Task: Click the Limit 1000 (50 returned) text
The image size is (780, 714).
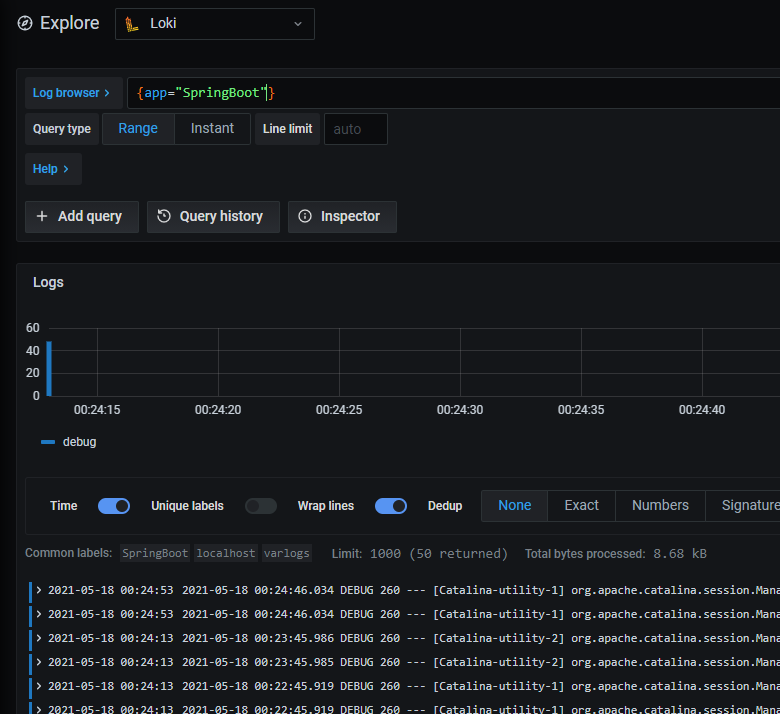Action: [419, 554]
